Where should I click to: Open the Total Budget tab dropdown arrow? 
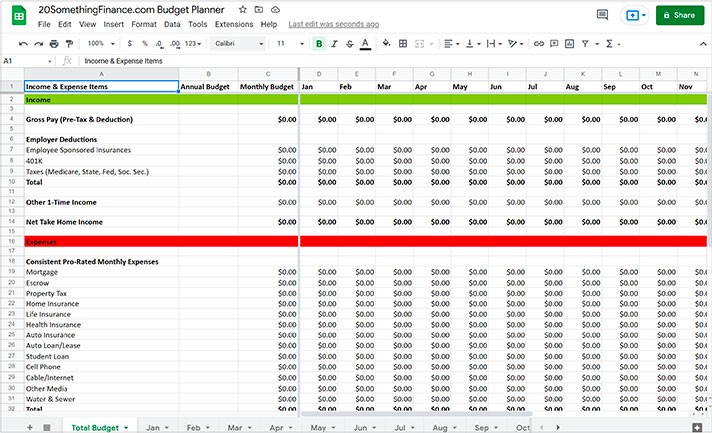126,428
